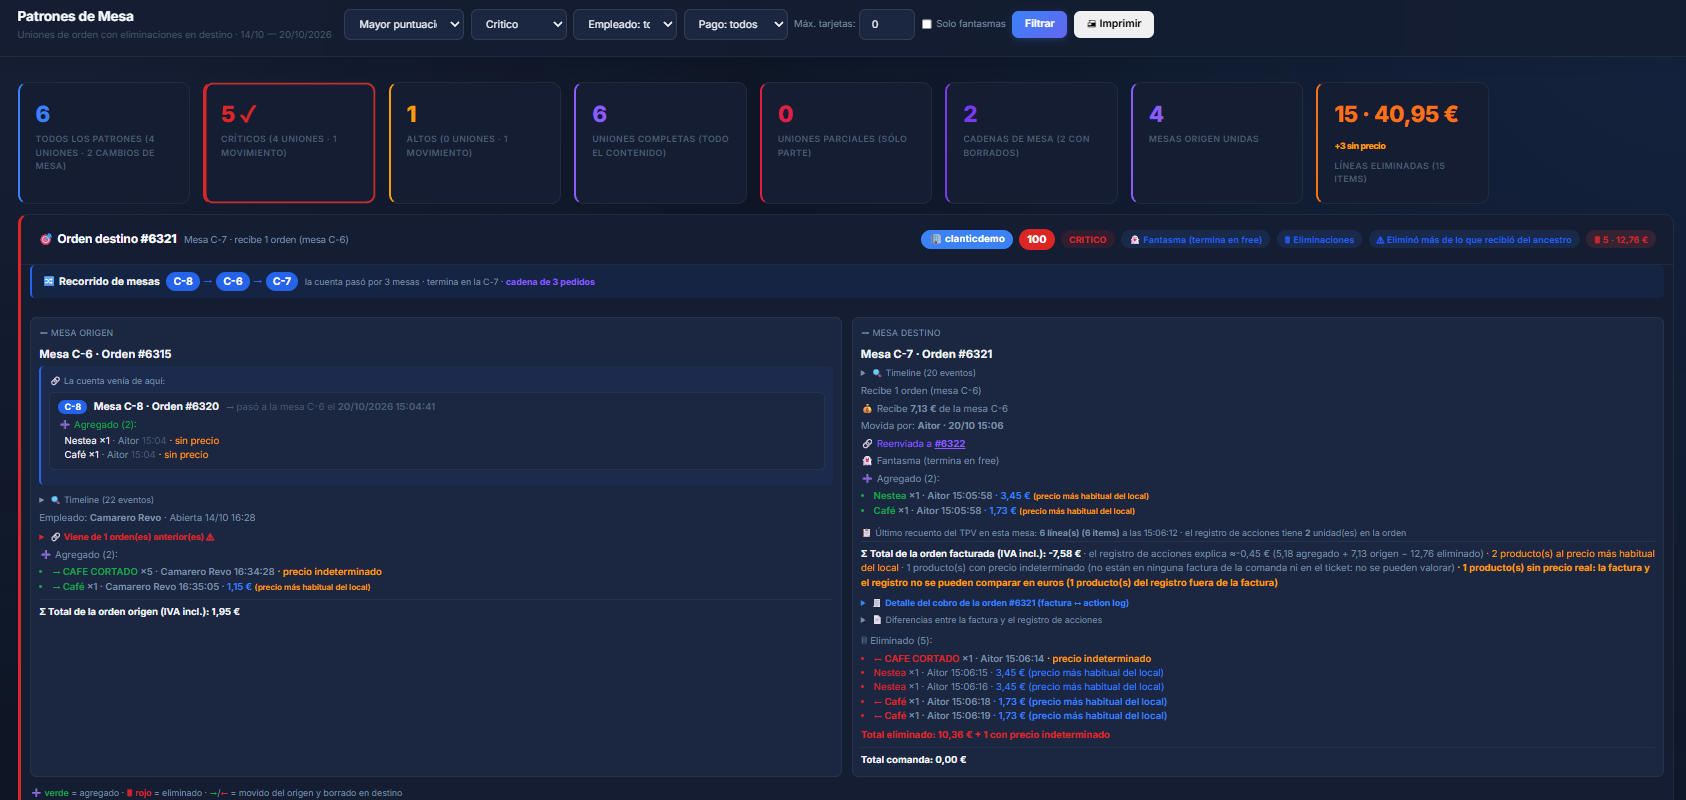The height and width of the screenshot is (800, 1686).
Task: Click C-6 pill in Recorrido de mesas
Action: pyautogui.click(x=233, y=282)
